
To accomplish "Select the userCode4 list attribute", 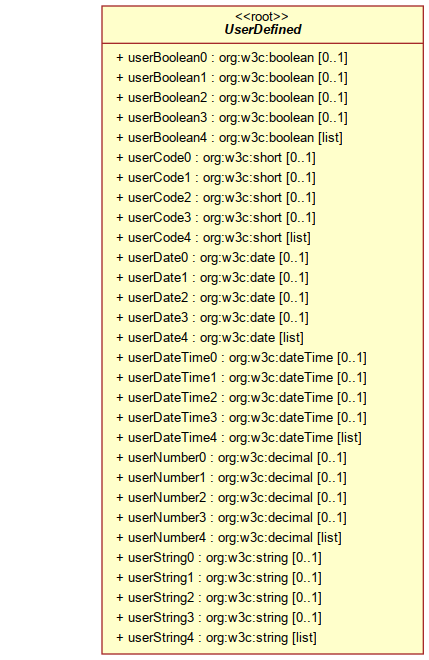I will coord(213,238).
